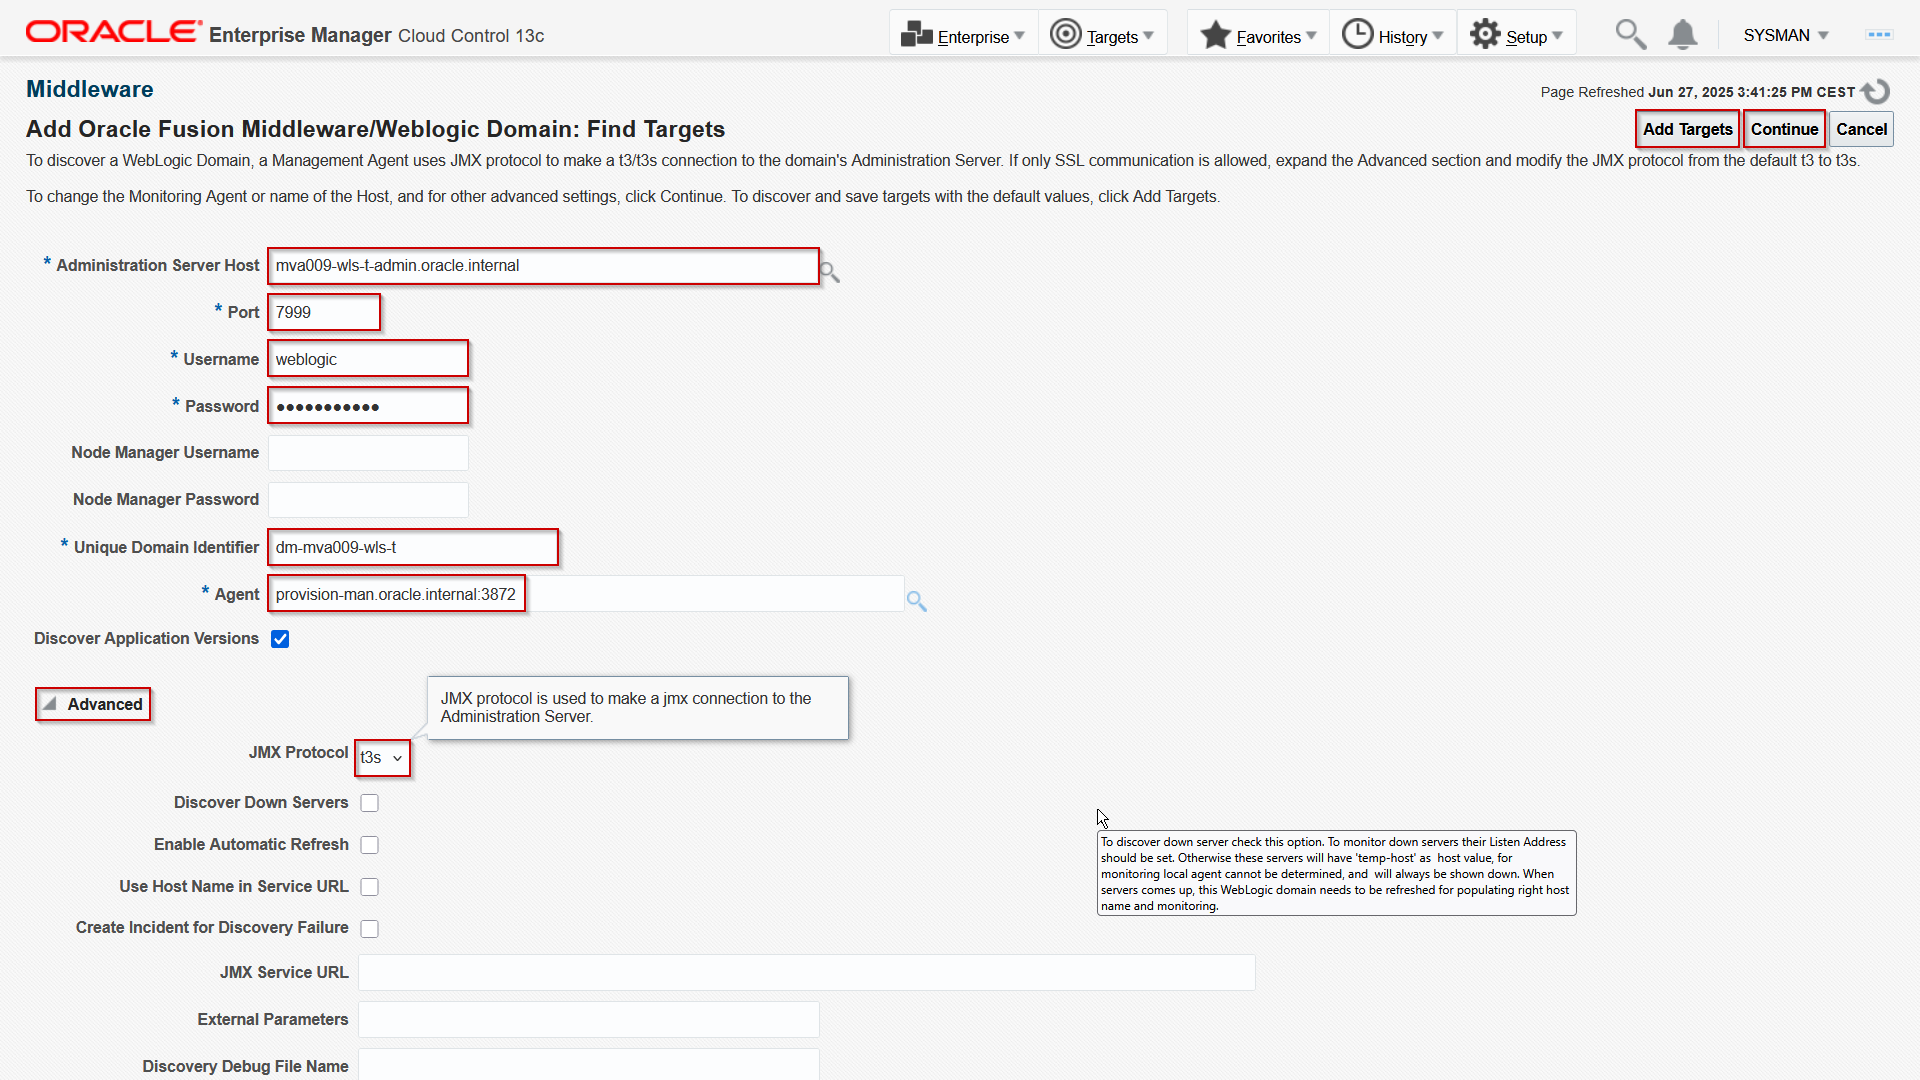The width and height of the screenshot is (1920, 1080).
Task: Collapse the Advanced section
Action: pyautogui.click(x=93, y=704)
